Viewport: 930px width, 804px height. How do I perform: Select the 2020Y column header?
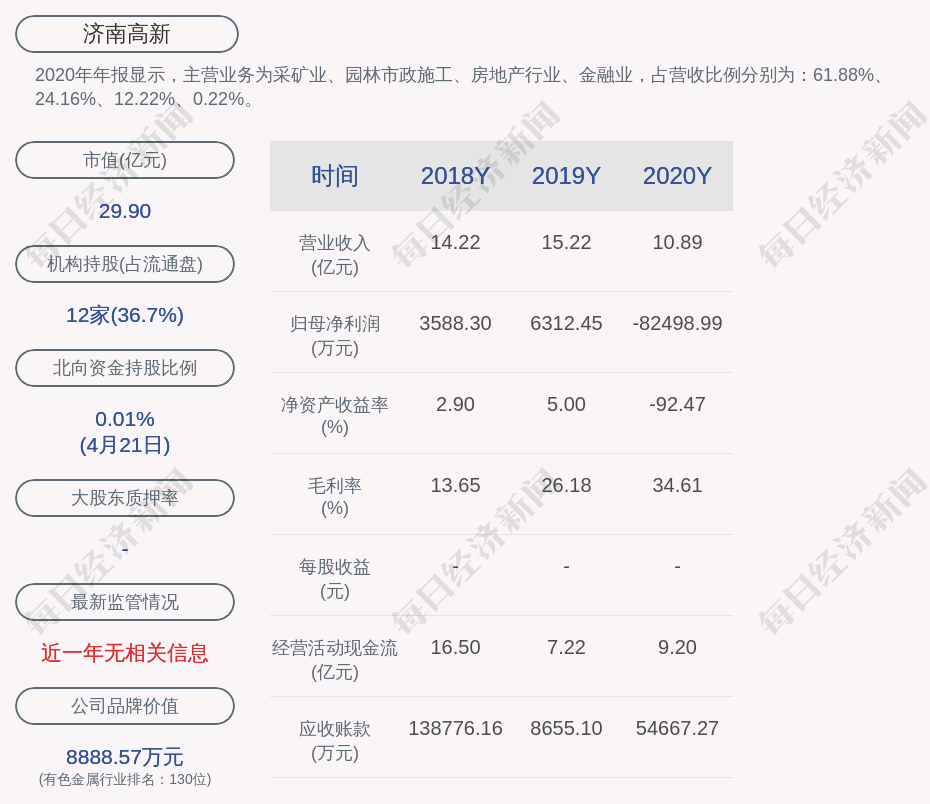(x=677, y=176)
